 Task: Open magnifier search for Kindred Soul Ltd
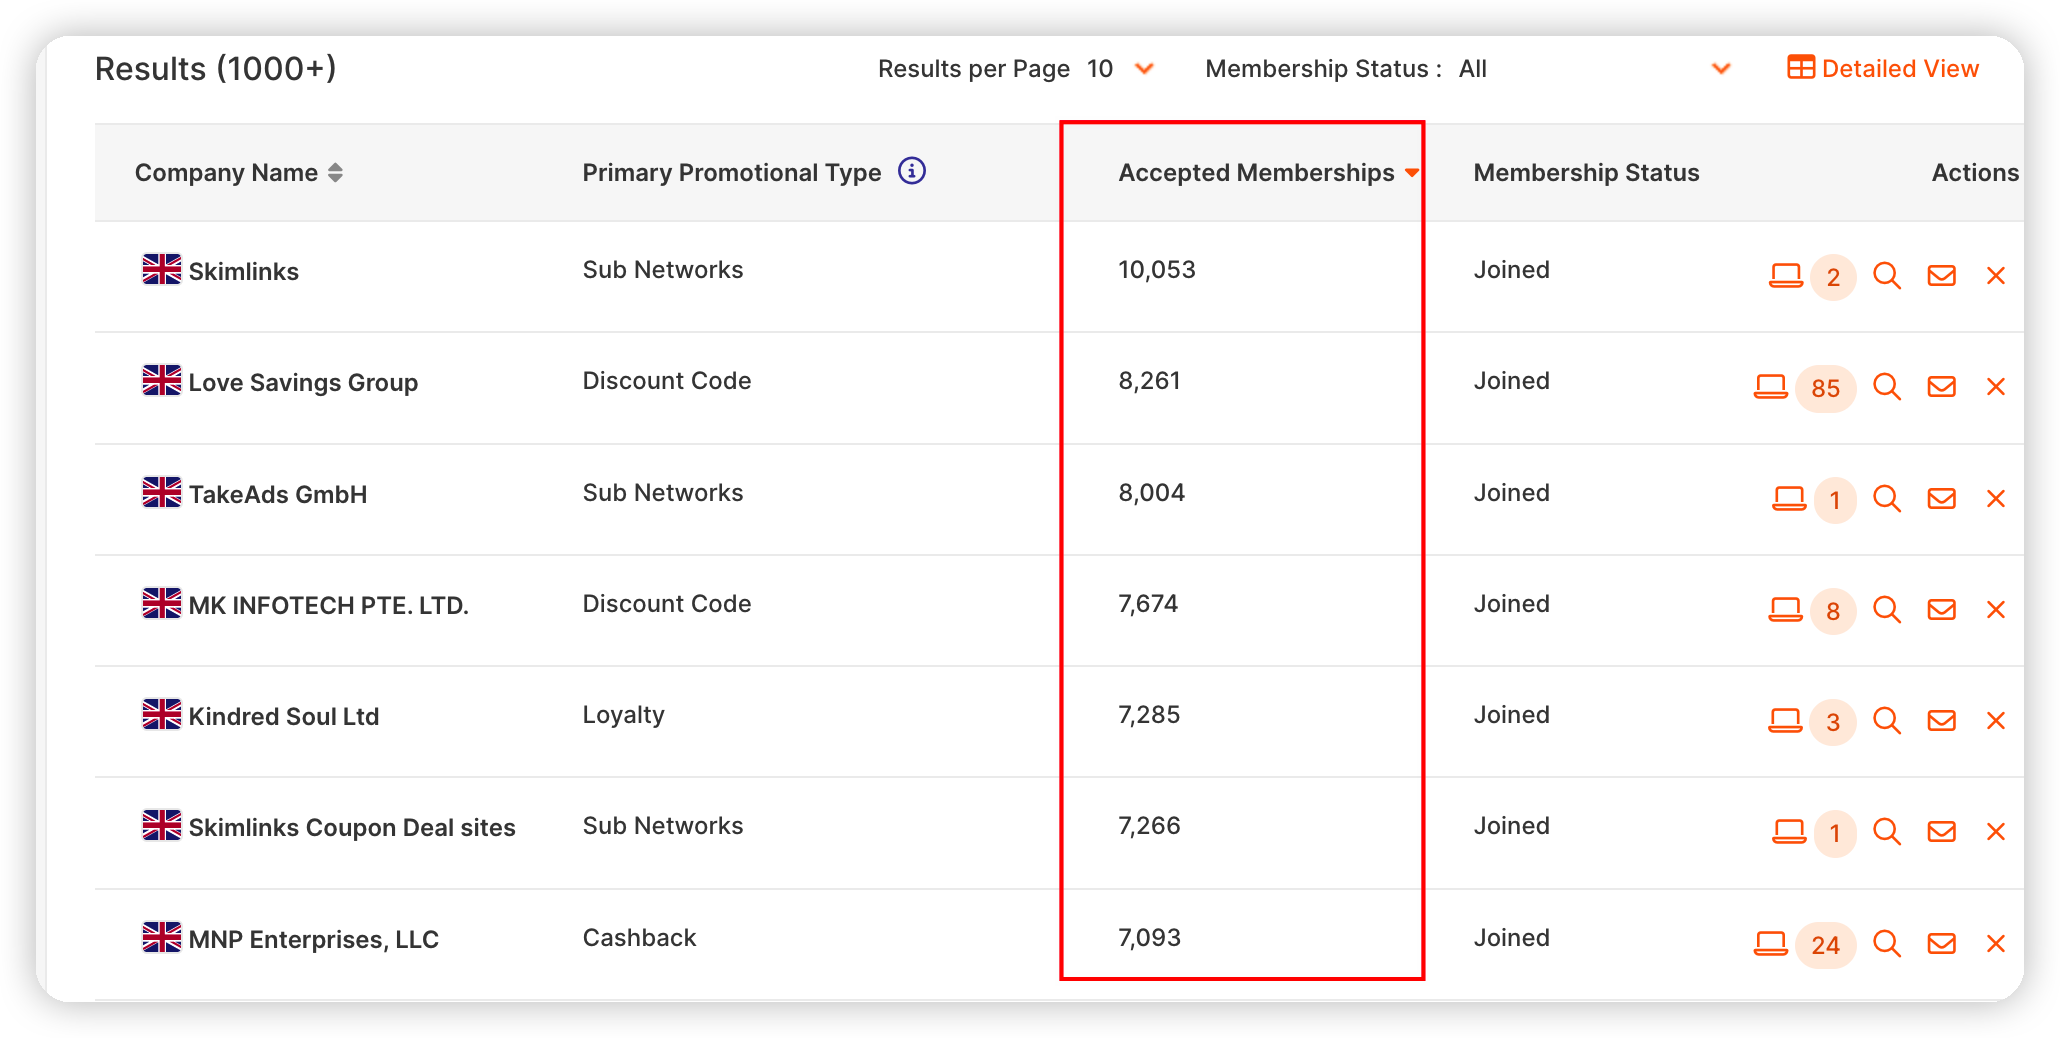click(x=1888, y=720)
